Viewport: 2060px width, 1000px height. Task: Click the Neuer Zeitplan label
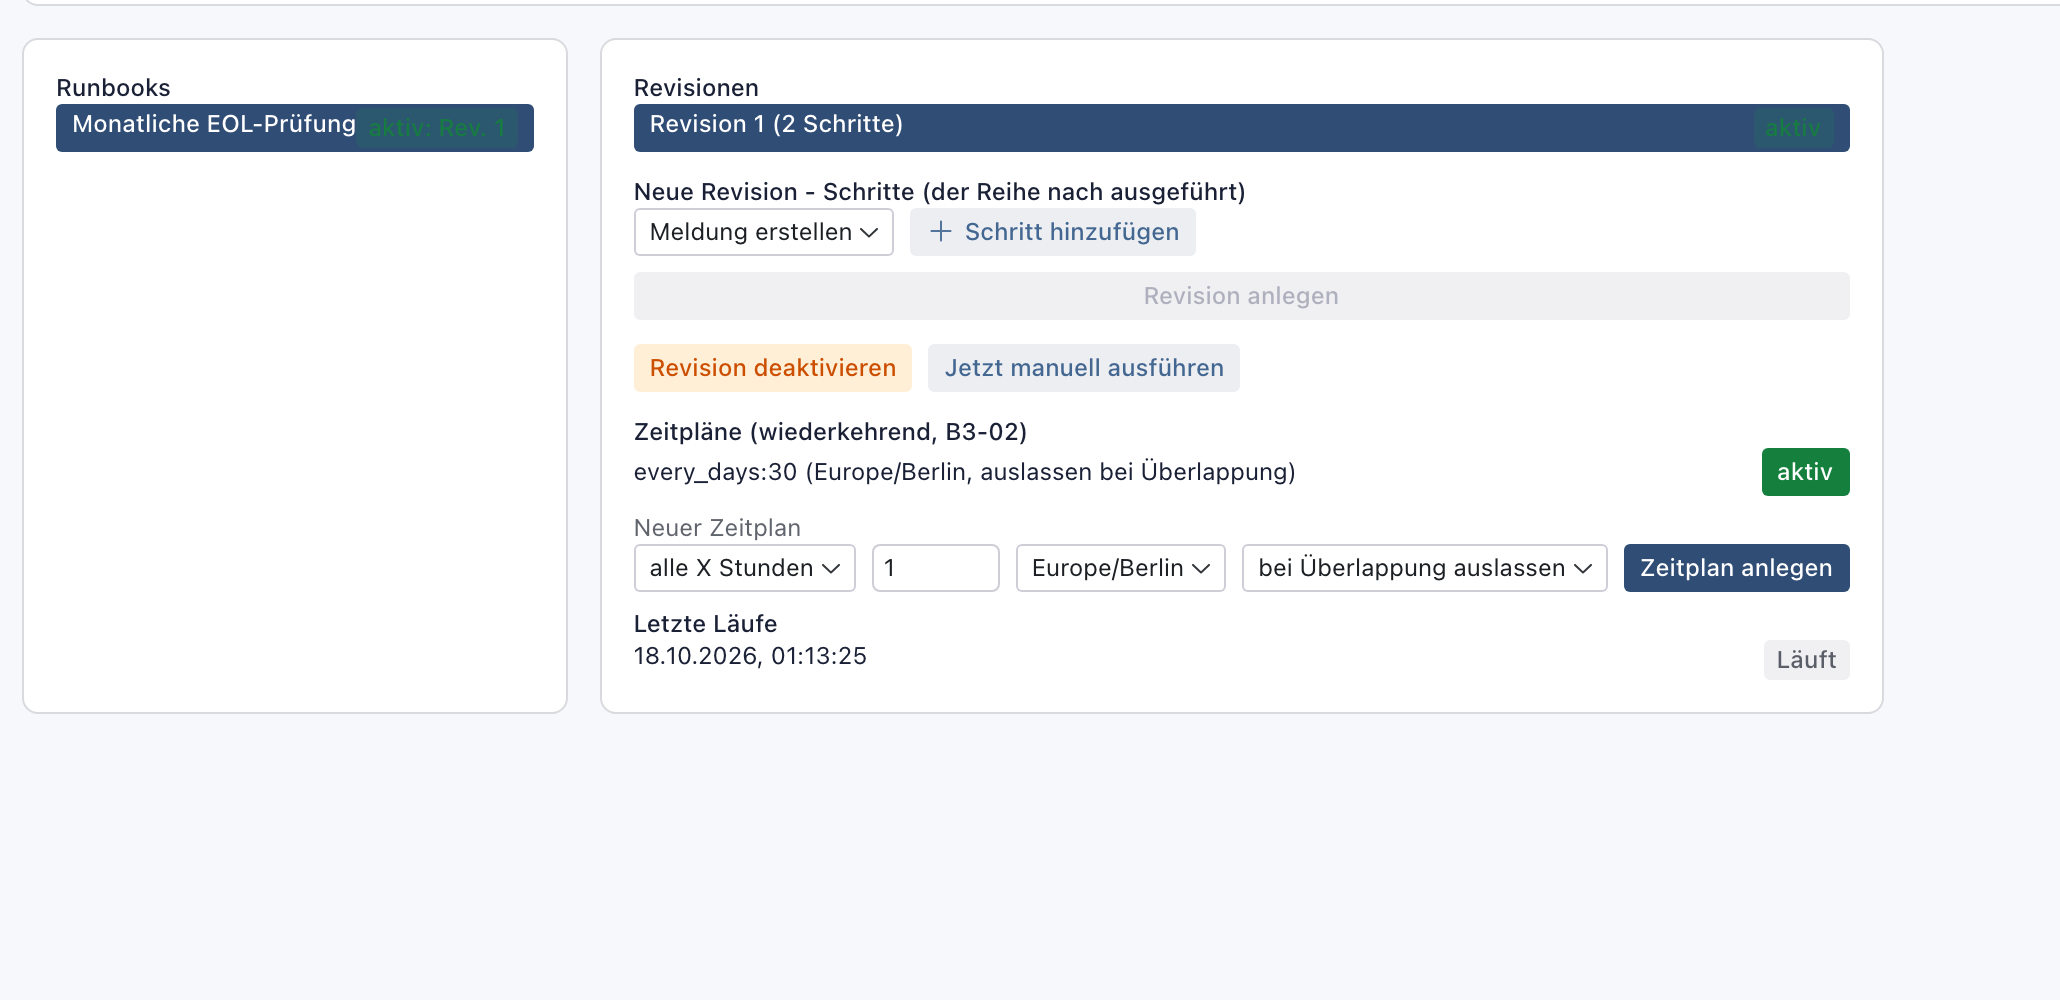coord(717,528)
